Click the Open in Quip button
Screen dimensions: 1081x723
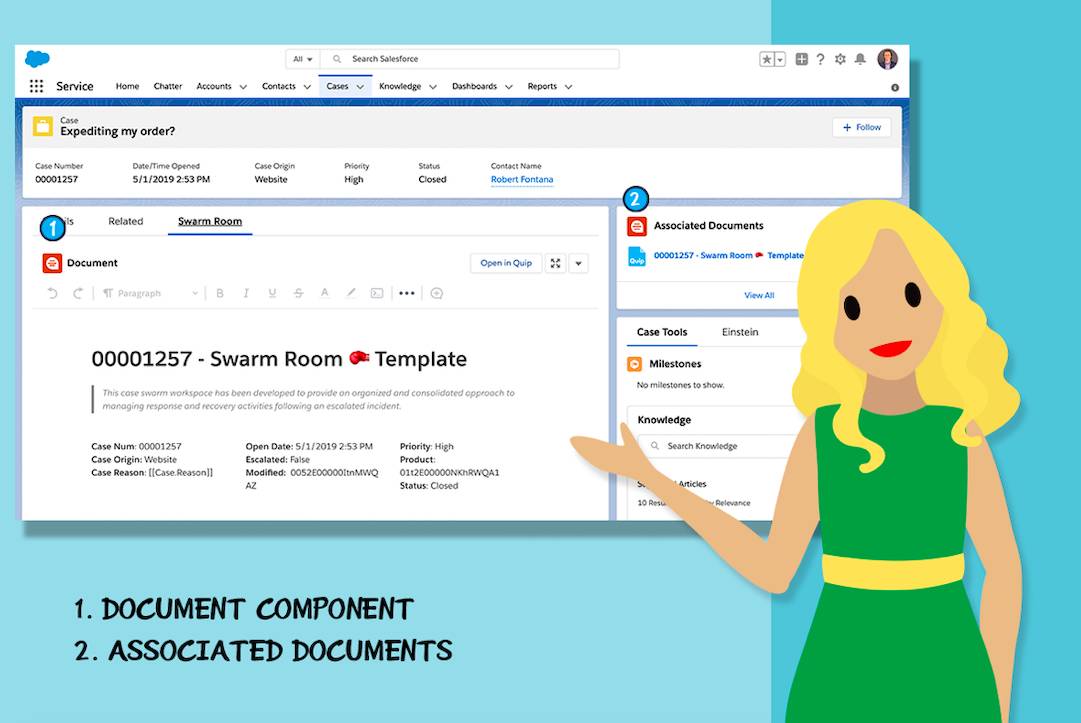[x=506, y=263]
